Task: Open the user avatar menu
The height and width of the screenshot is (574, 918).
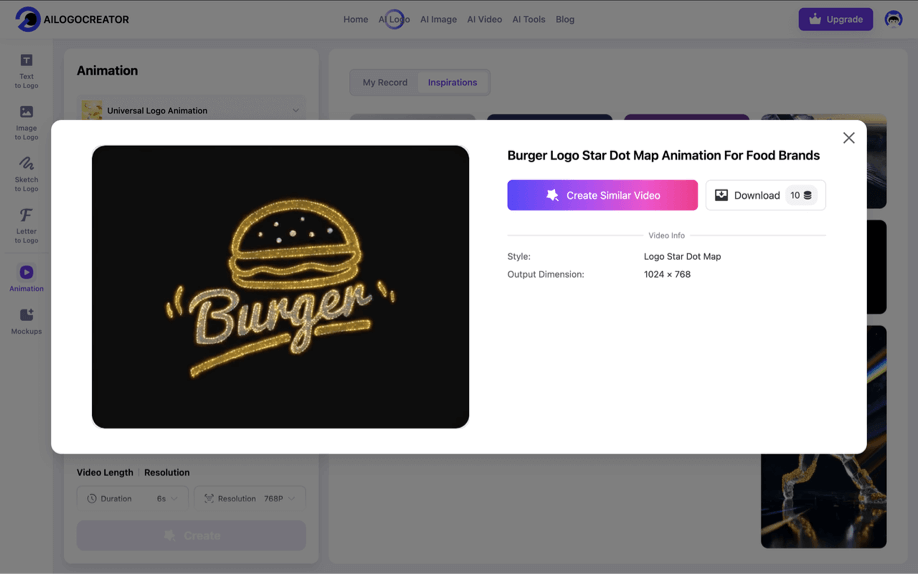Action: tap(893, 19)
